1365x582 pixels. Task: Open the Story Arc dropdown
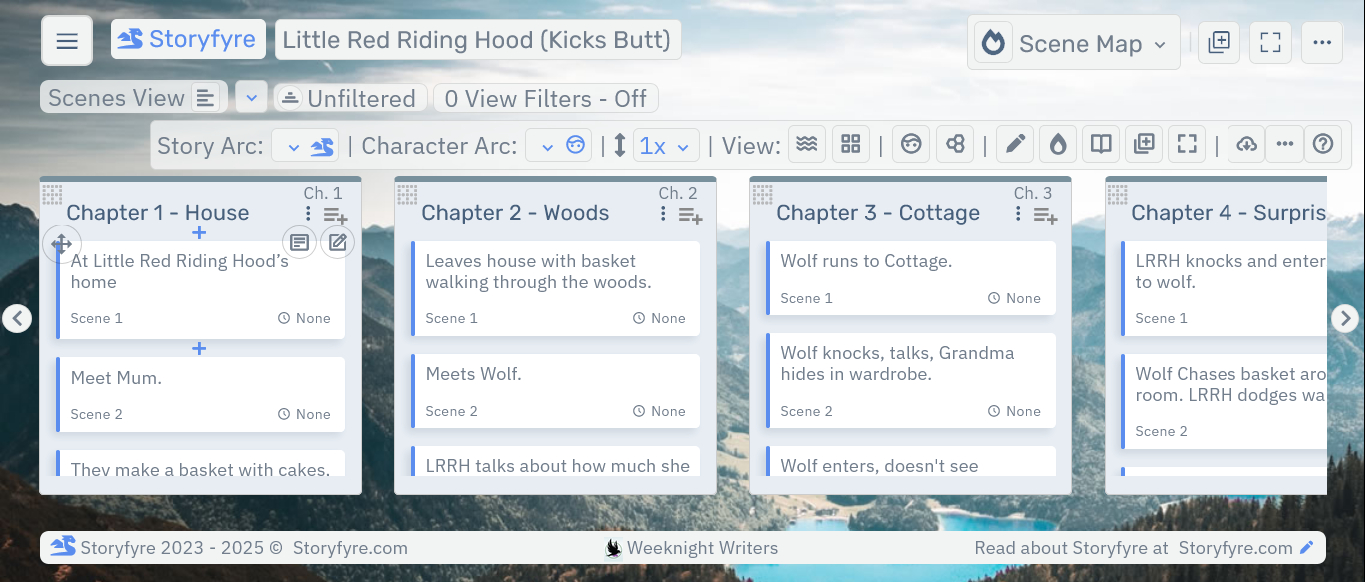coord(305,146)
